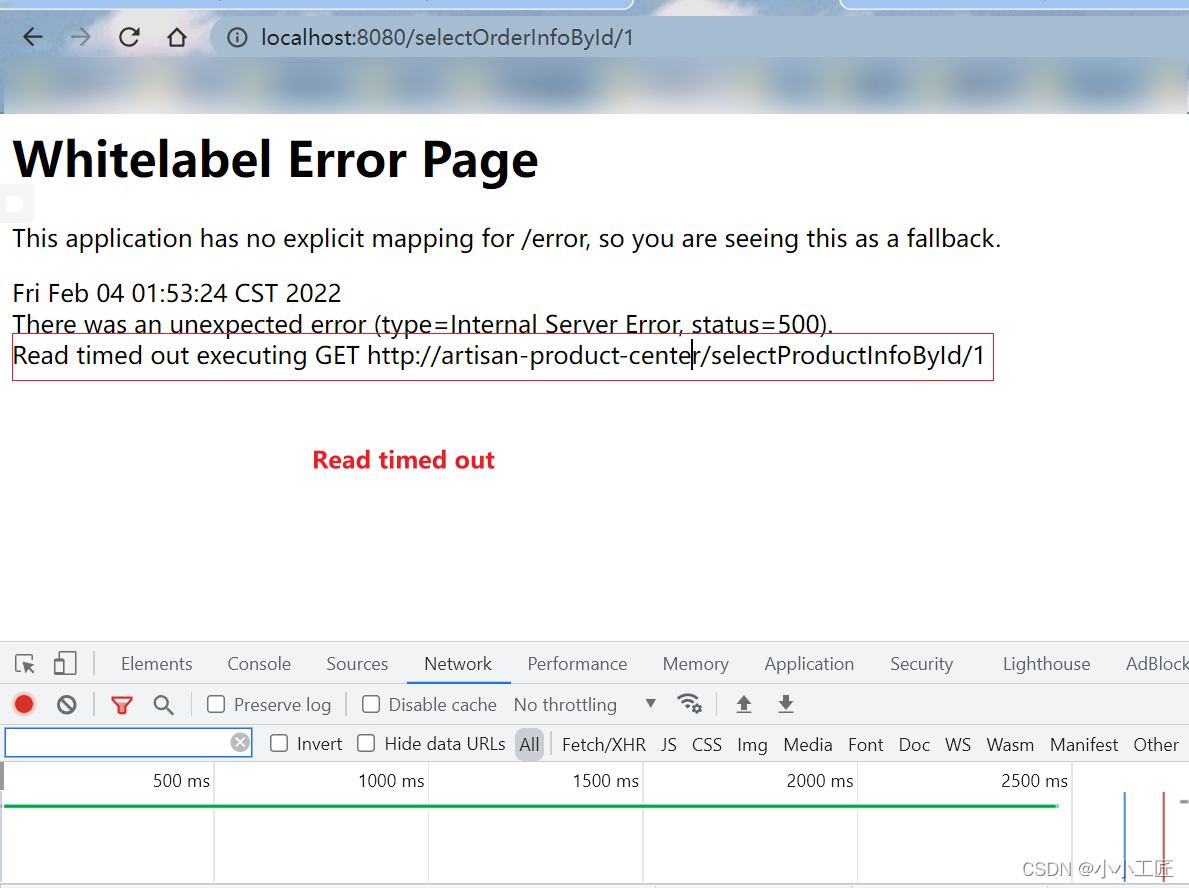1189x888 pixels.
Task: Open network search magnifier
Action: pyautogui.click(x=164, y=705)
